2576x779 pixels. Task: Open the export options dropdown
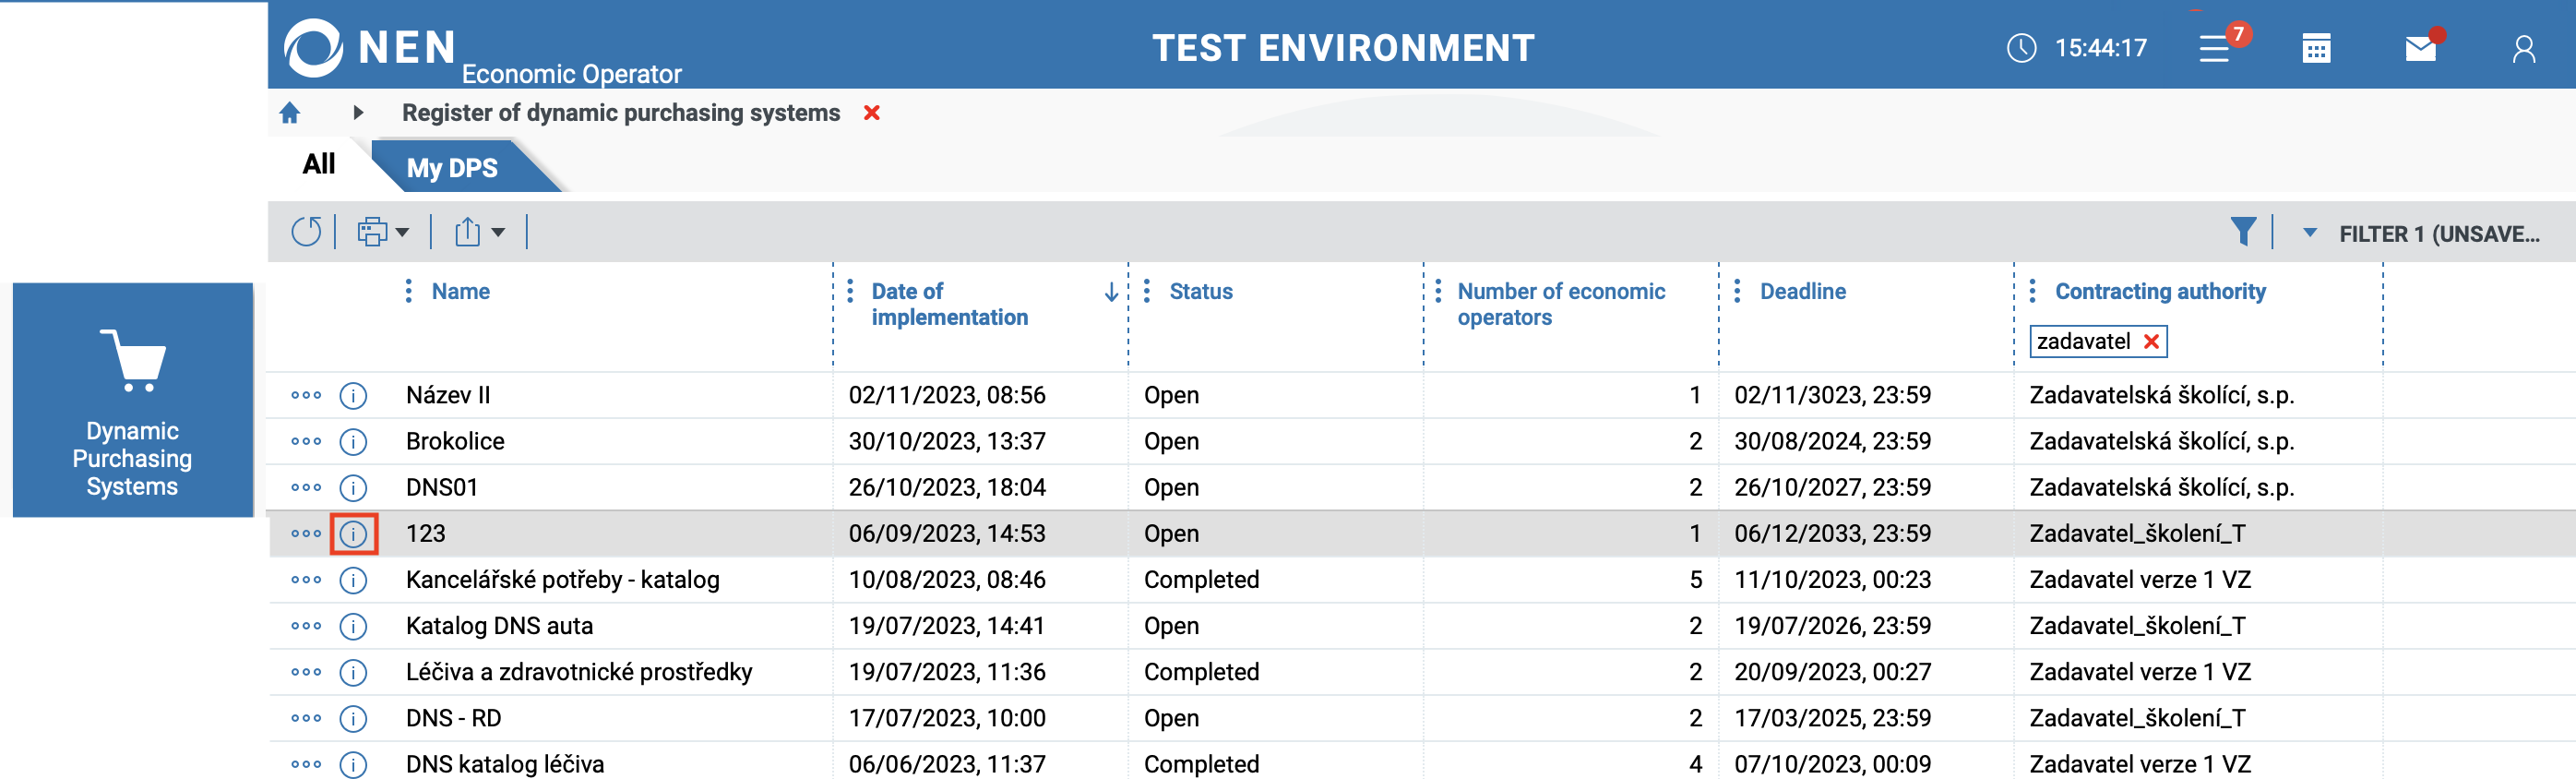click(479, 232)
